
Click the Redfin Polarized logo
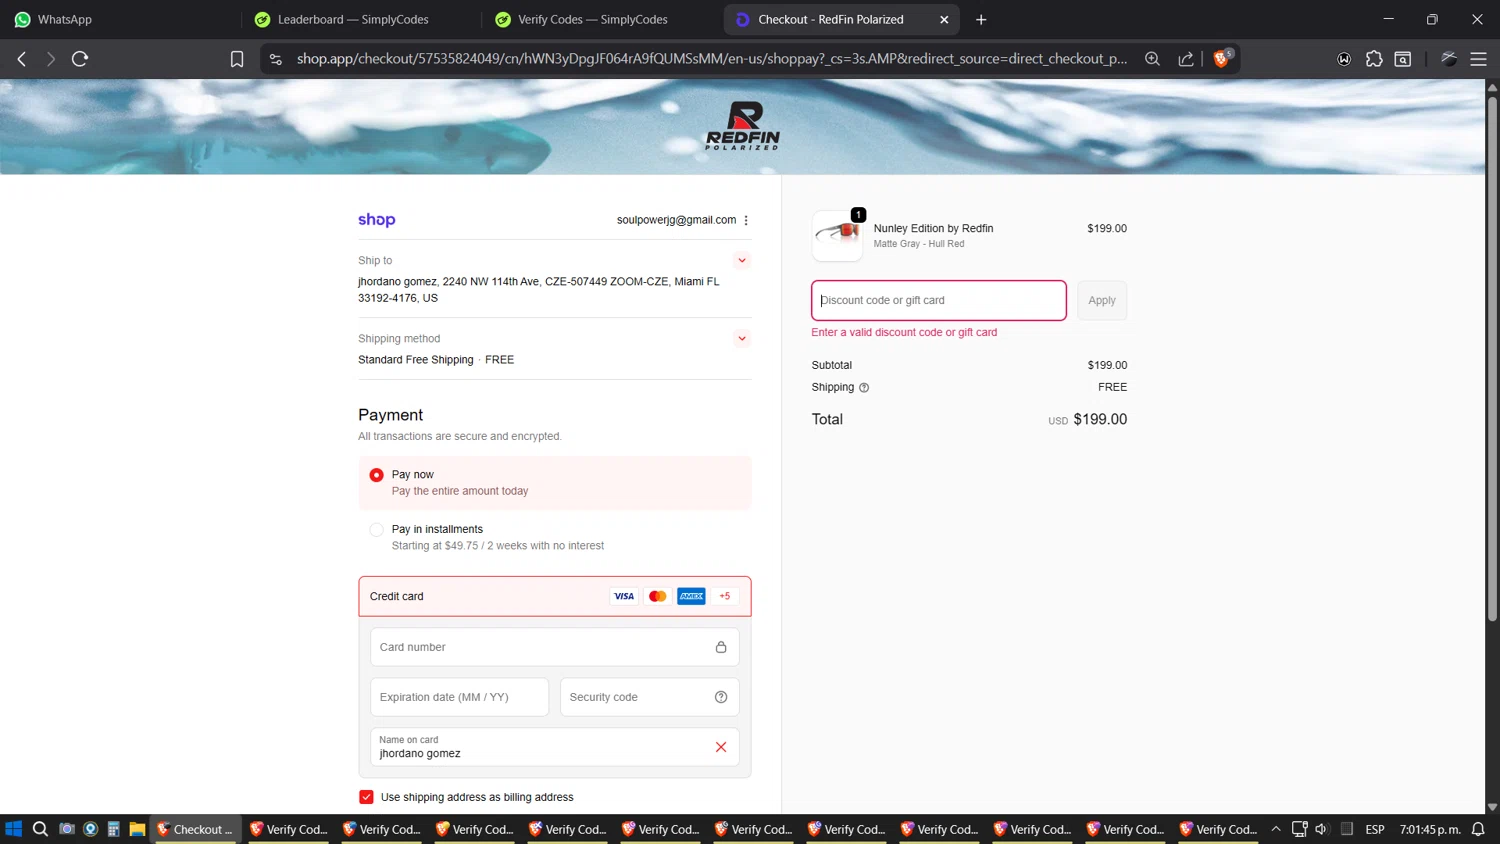743,126
